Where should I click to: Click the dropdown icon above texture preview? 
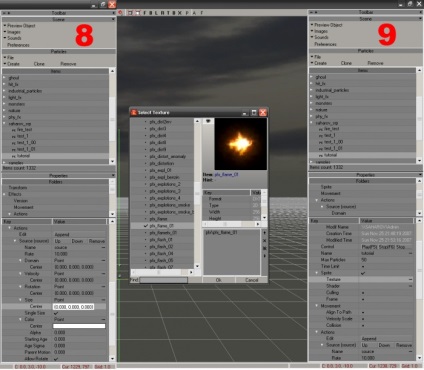pyautogui.click(x=208, y=121)
